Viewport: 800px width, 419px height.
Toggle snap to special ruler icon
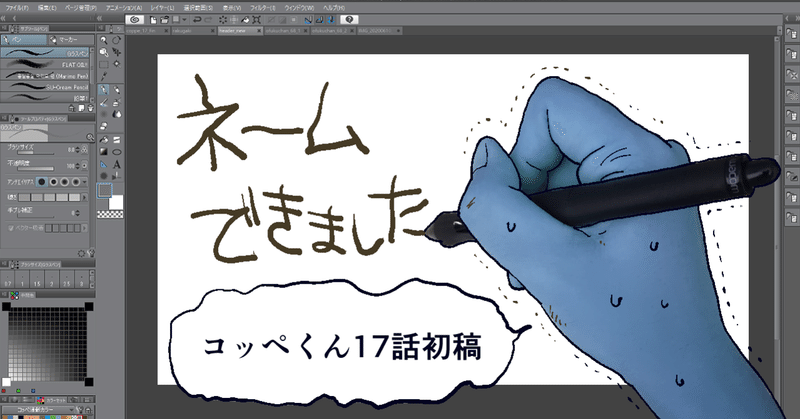[319, 20]
